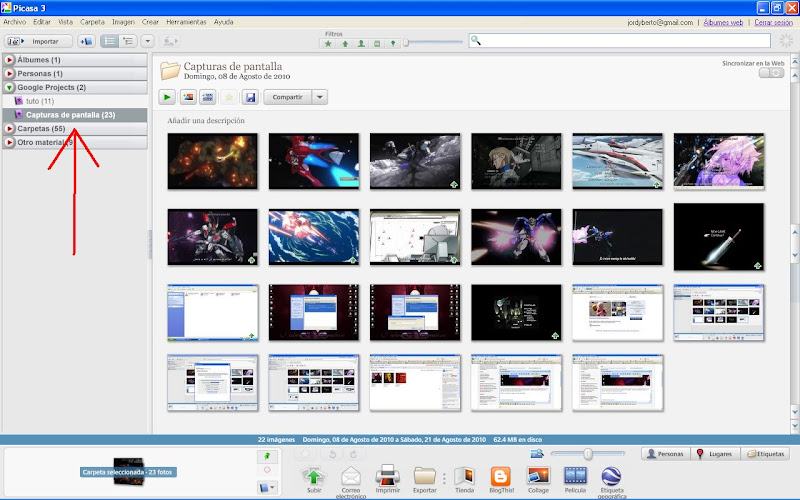The height and width of the screenshot is (500, 800).
Task: Toggle Sincronizar en la Web switch
Action: (771, 73)
